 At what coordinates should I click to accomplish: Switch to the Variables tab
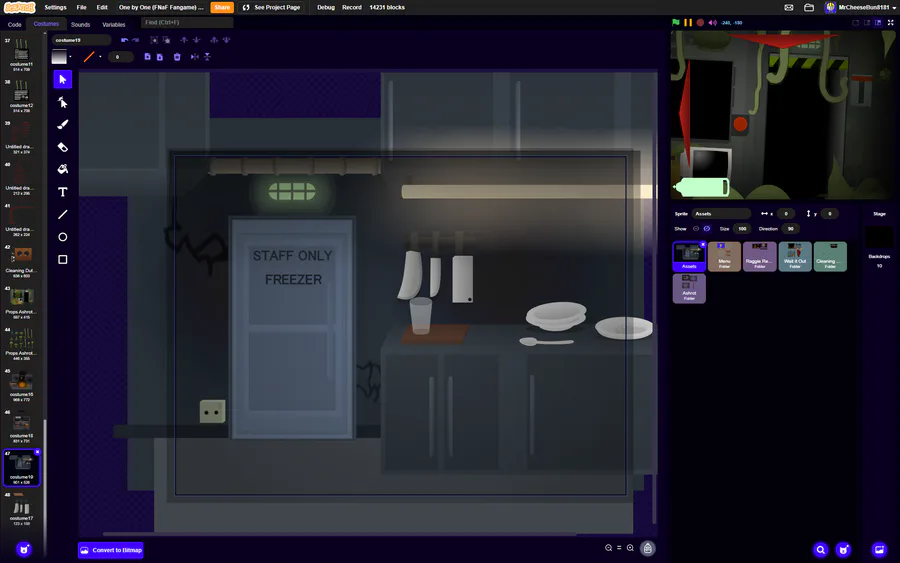point(114,24)
